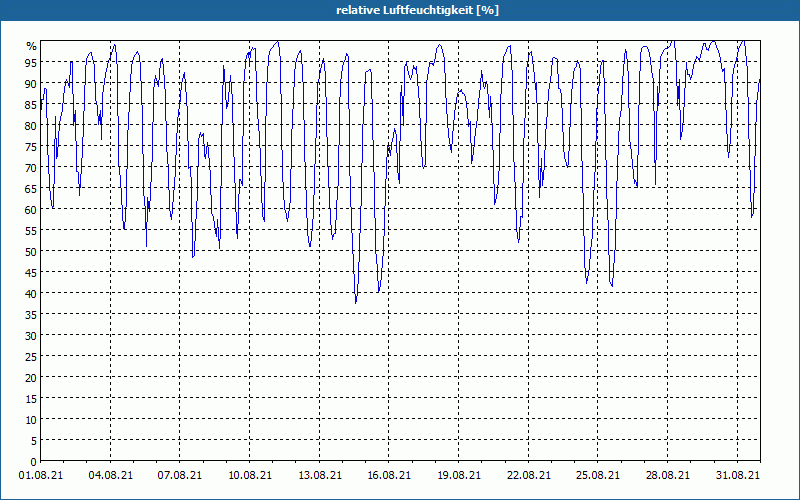The width and height of the screenshot is (800, 500).
Task: Click the date label 10.08.21
Action: [250, 475]
